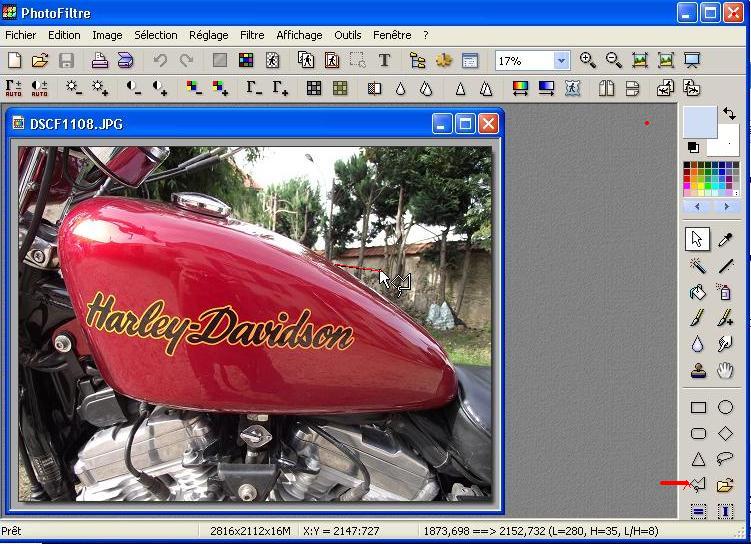Click the Gamma plus icon

(x=280, y=88)
